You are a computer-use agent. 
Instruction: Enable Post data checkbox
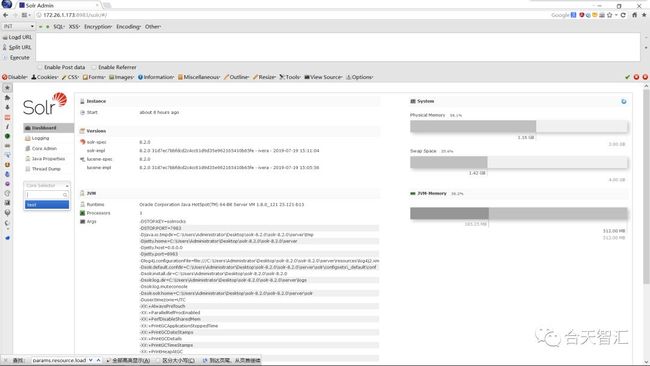click(40, 67)
